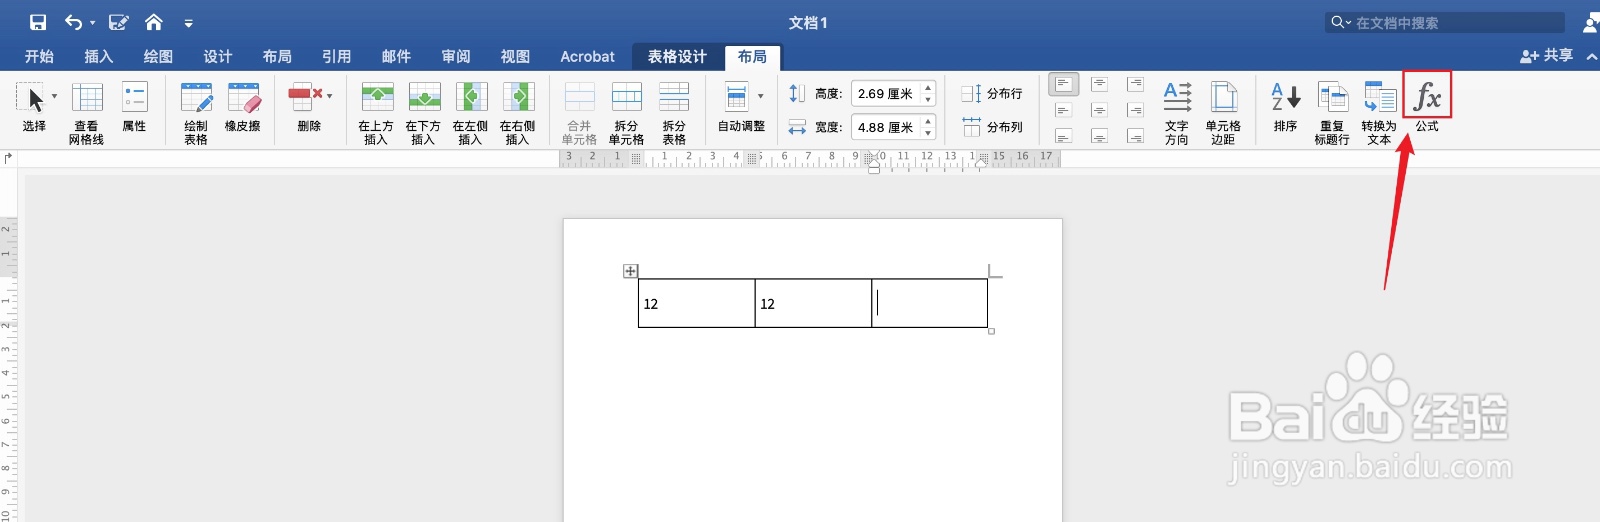Viewport: 1600px width, 522px height.
Task: Switch to the 视图 tab
Action: (515, 57)
